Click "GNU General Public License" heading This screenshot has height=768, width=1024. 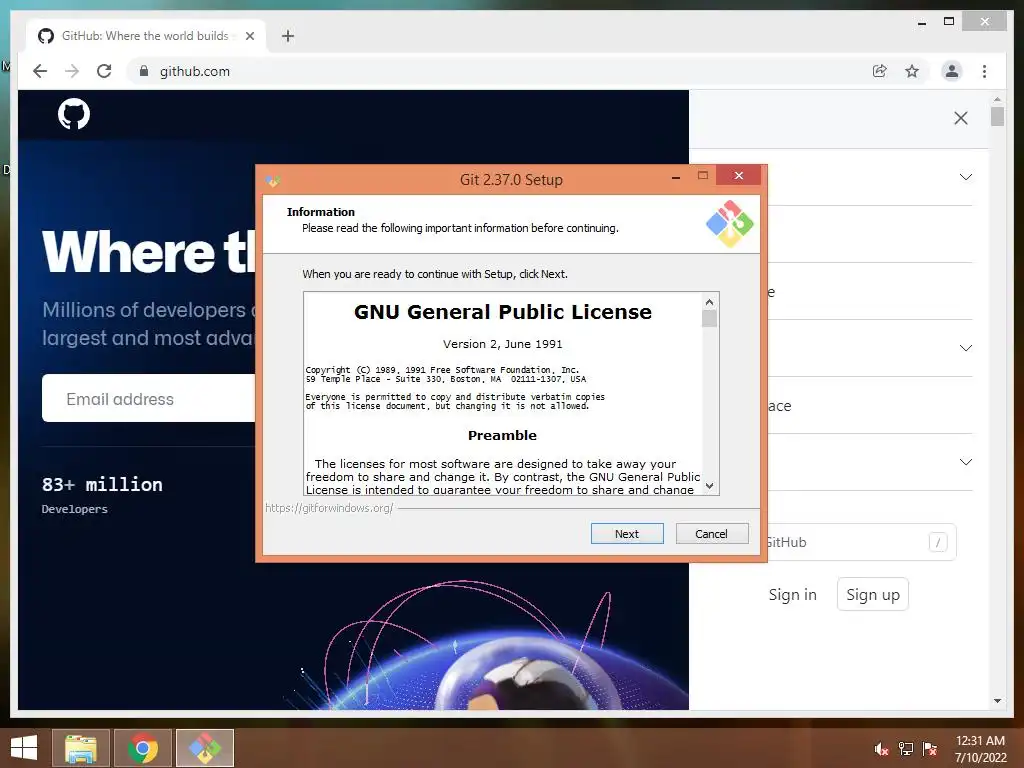(503, 312)
